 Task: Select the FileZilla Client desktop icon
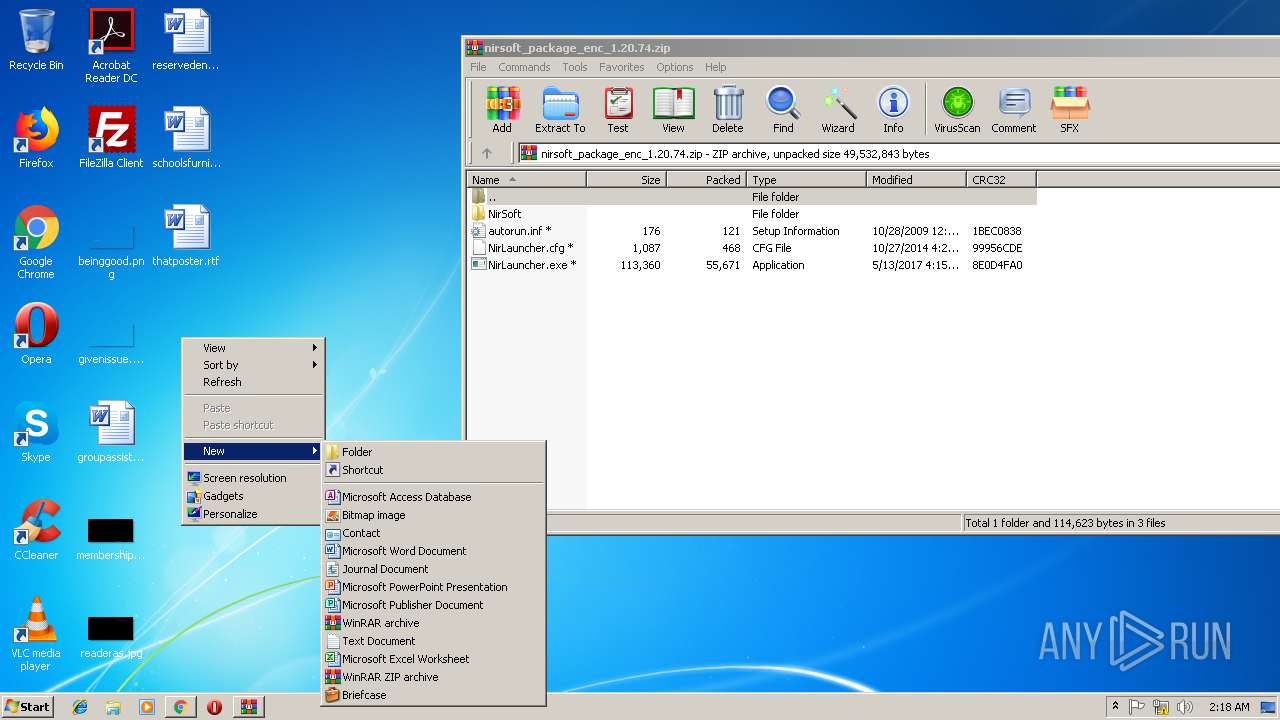(x=111, y=138)
